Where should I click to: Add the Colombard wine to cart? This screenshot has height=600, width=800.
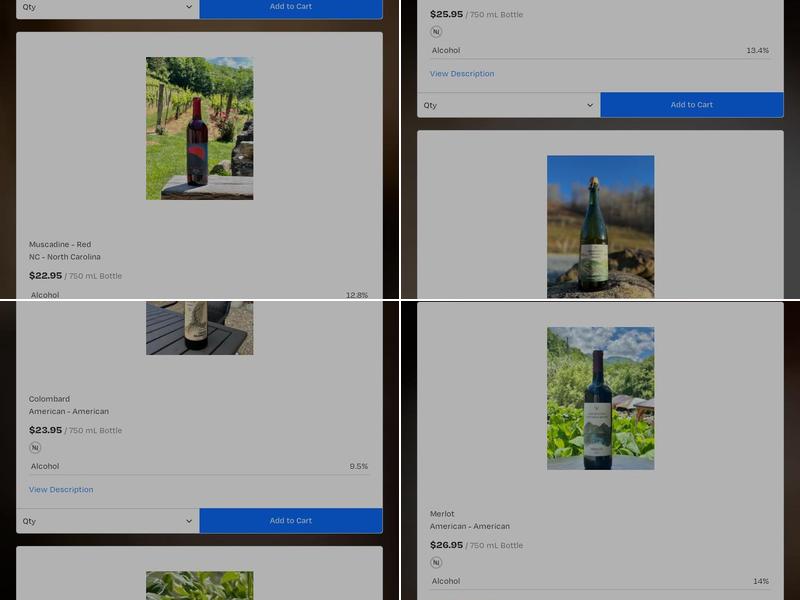point(290,521)
